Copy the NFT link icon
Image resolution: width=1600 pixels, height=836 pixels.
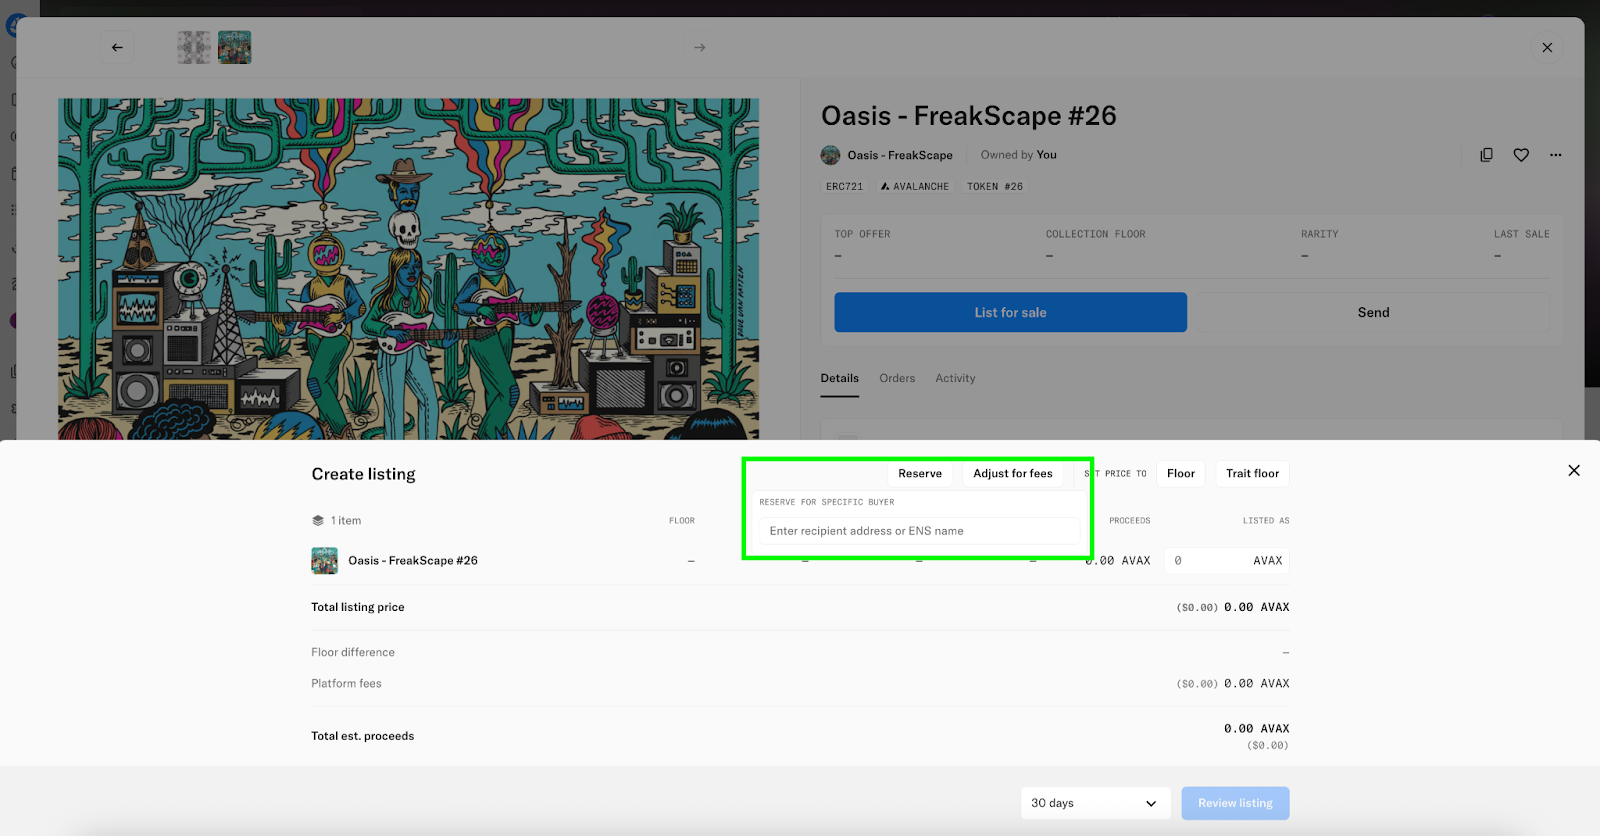[x=1486, y=155]
